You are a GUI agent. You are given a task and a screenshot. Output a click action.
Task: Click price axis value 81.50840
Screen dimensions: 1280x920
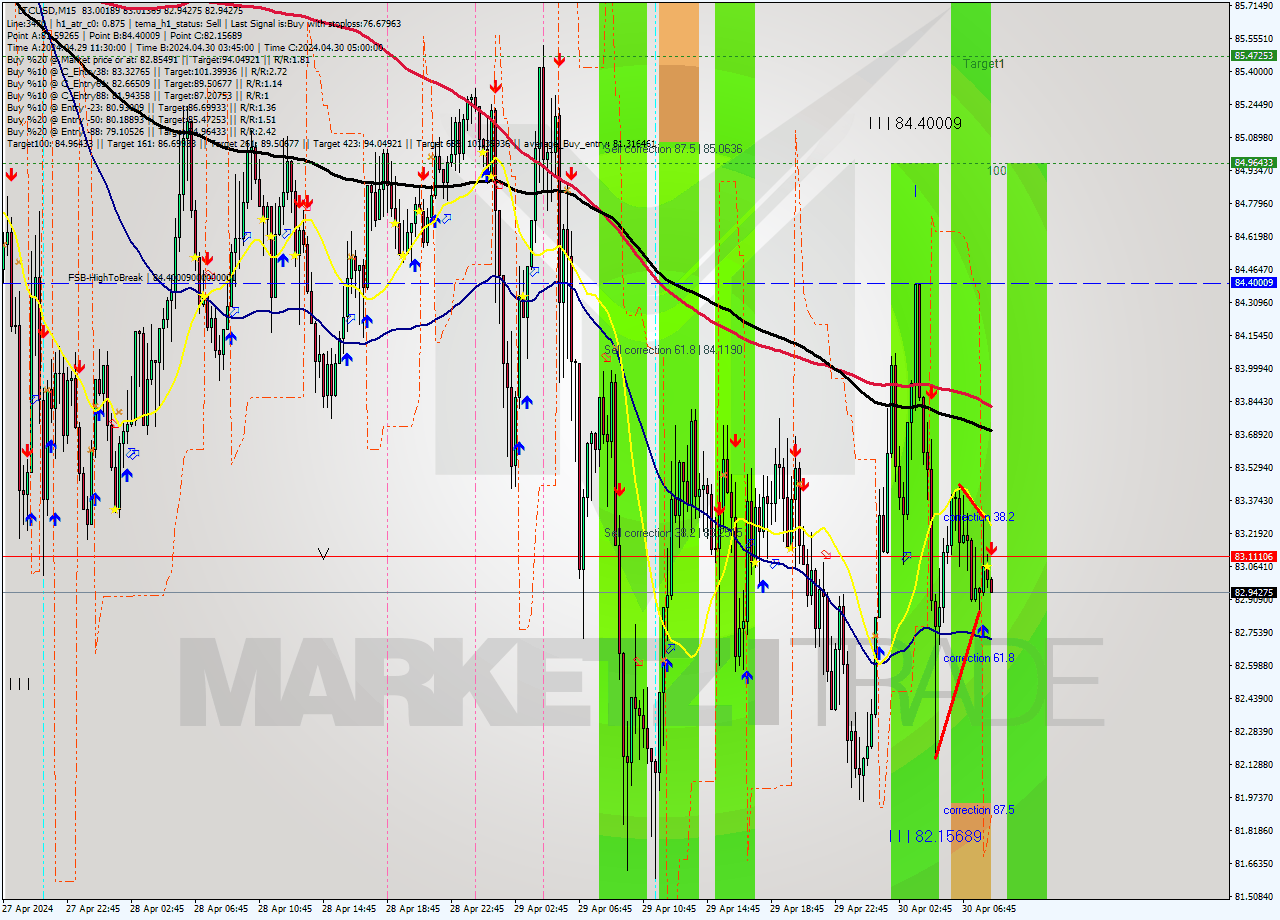pos(1253,896)
